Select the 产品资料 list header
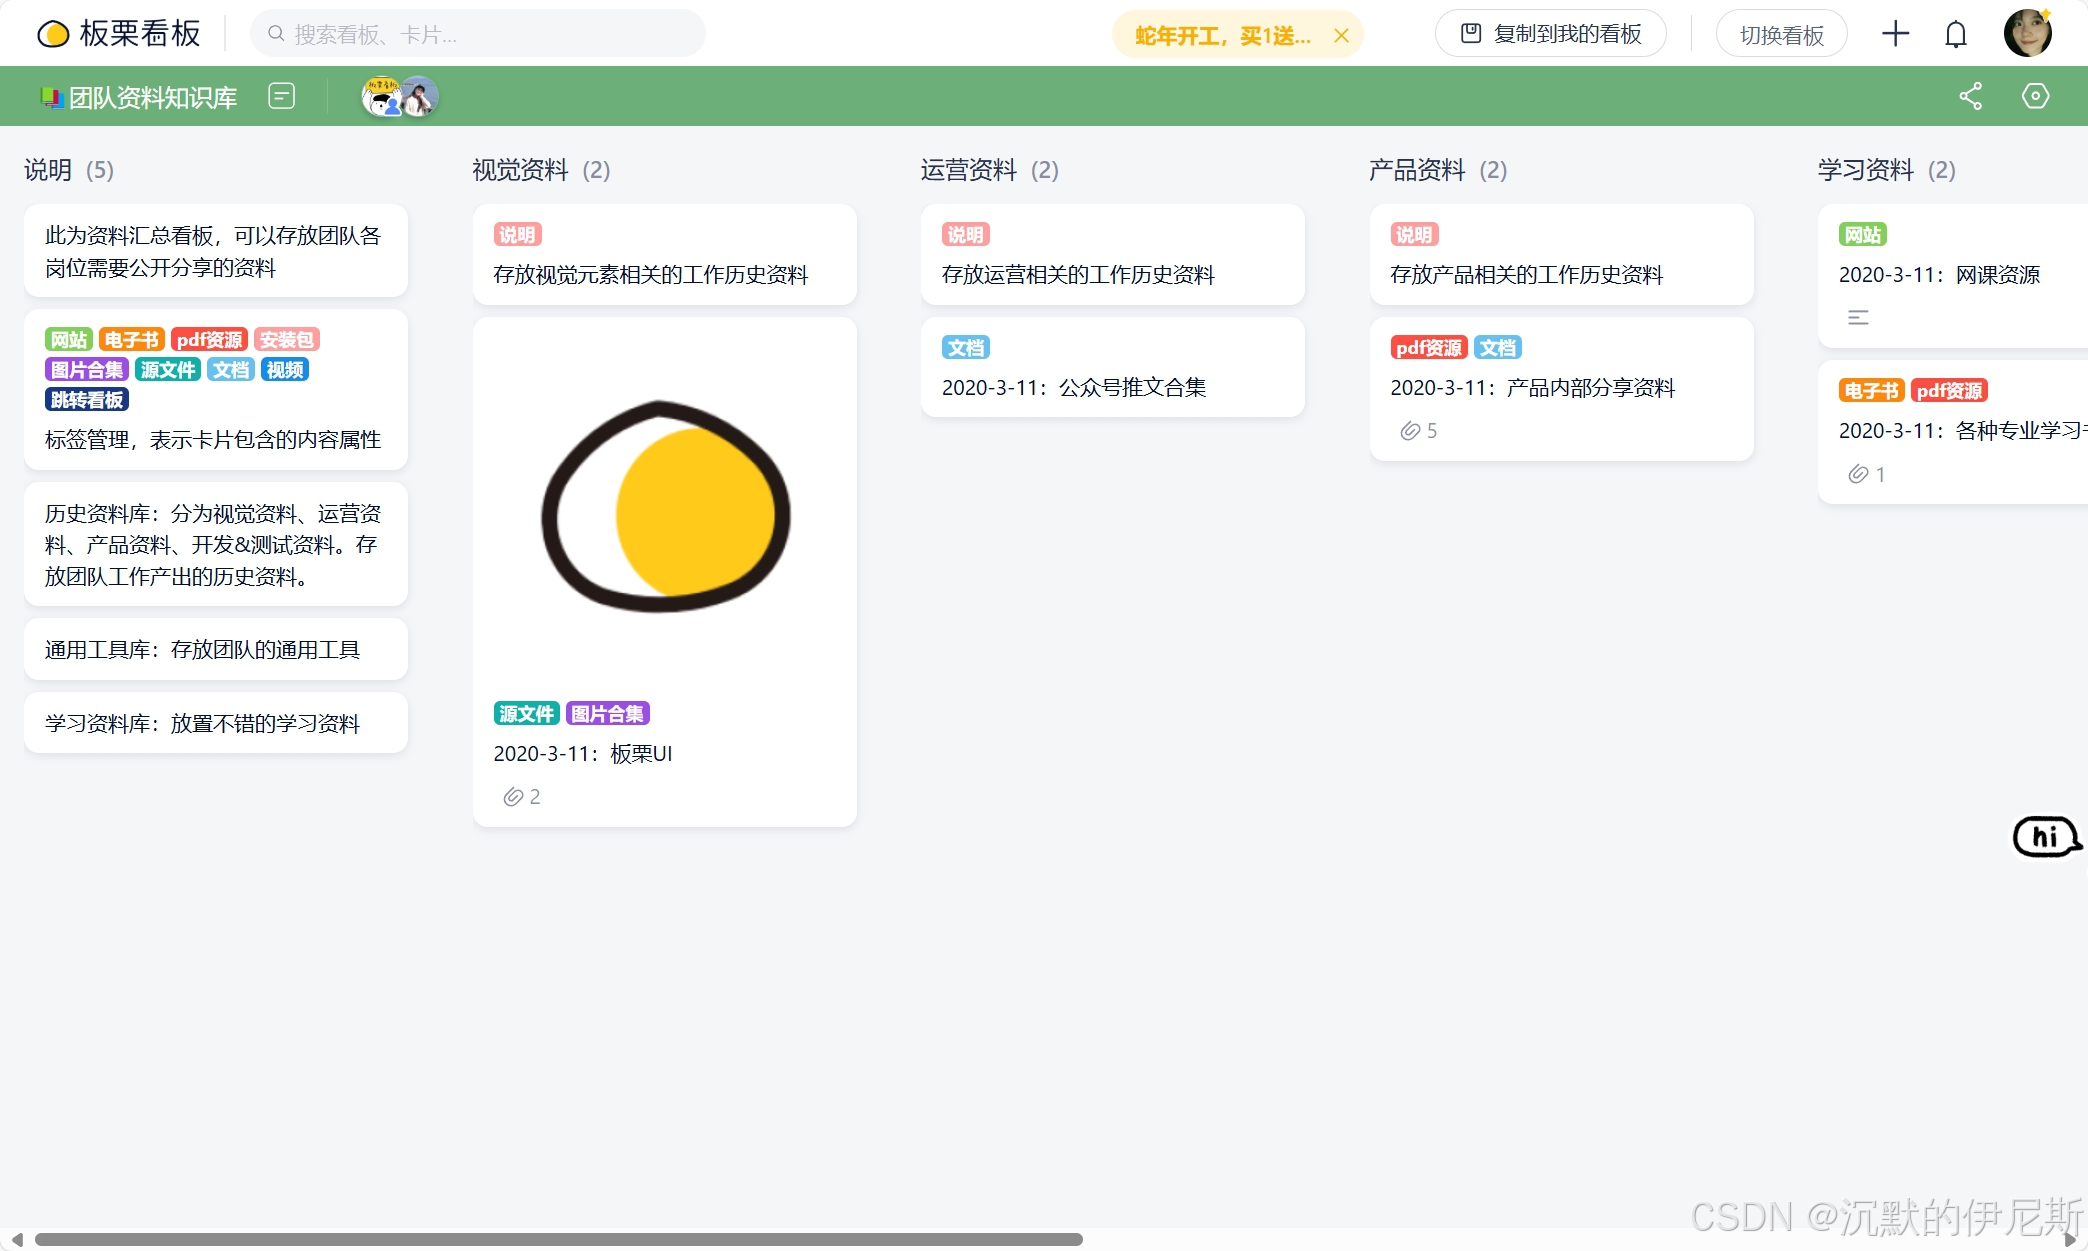The height and width of the screenshot is (1251, 2088). [x=1416, y=170]
